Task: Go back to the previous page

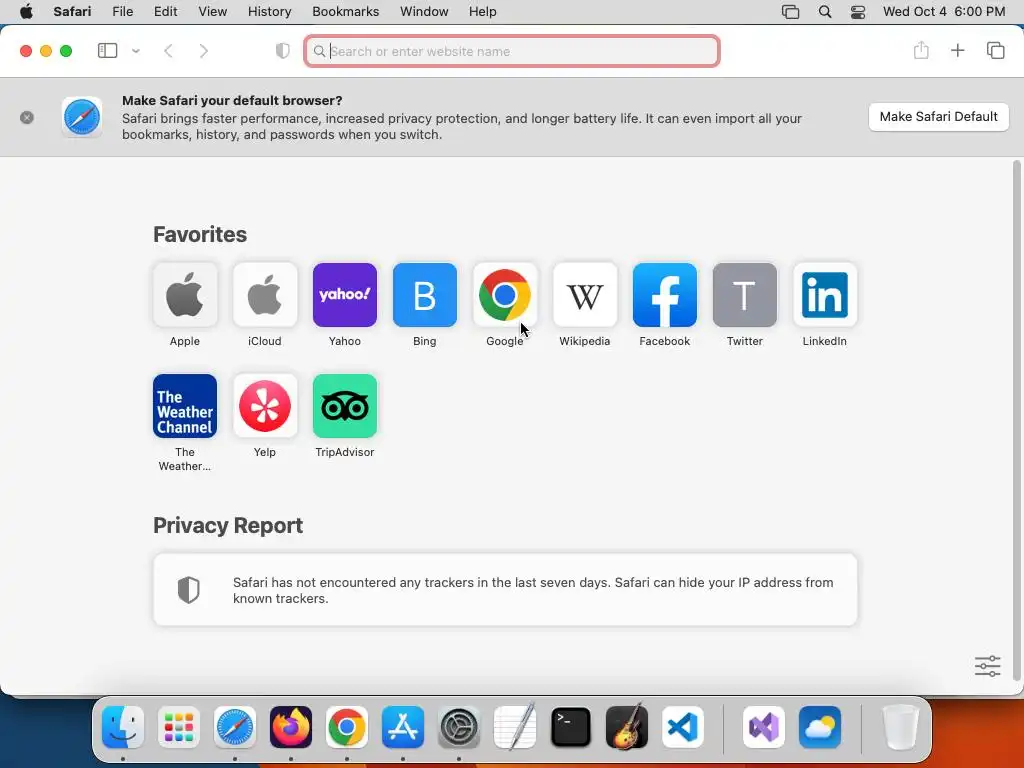Action: (x=168, y=51)
